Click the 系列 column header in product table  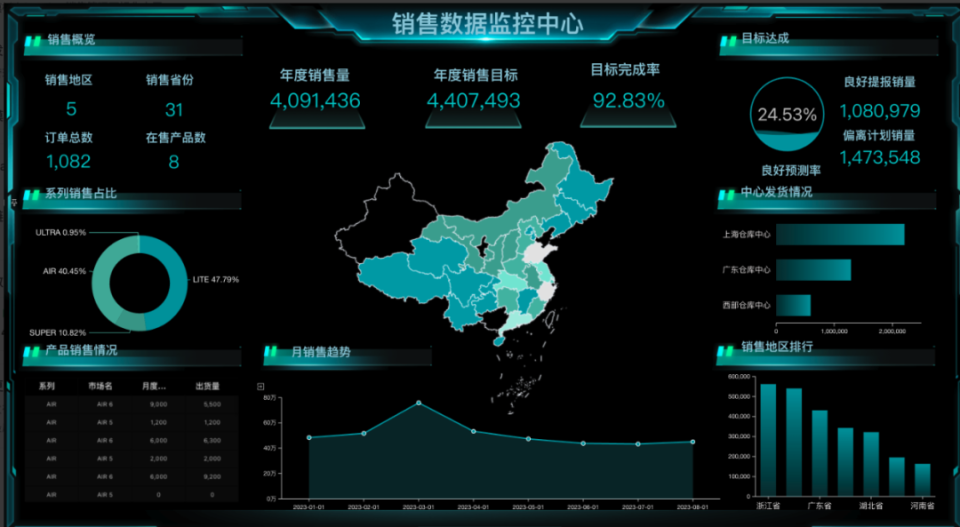pyautogui.click(x=47, y=386)
